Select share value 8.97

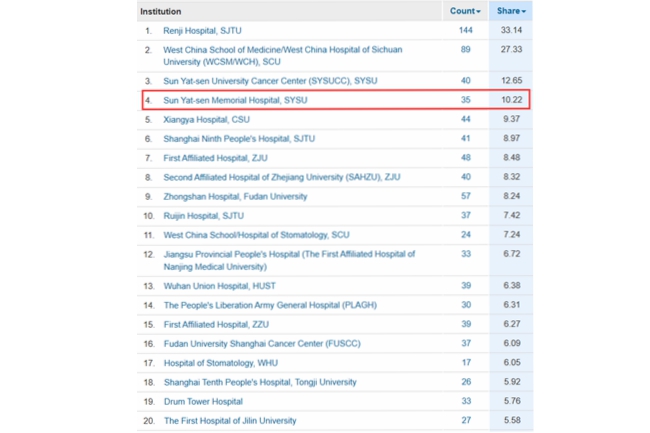512,138
